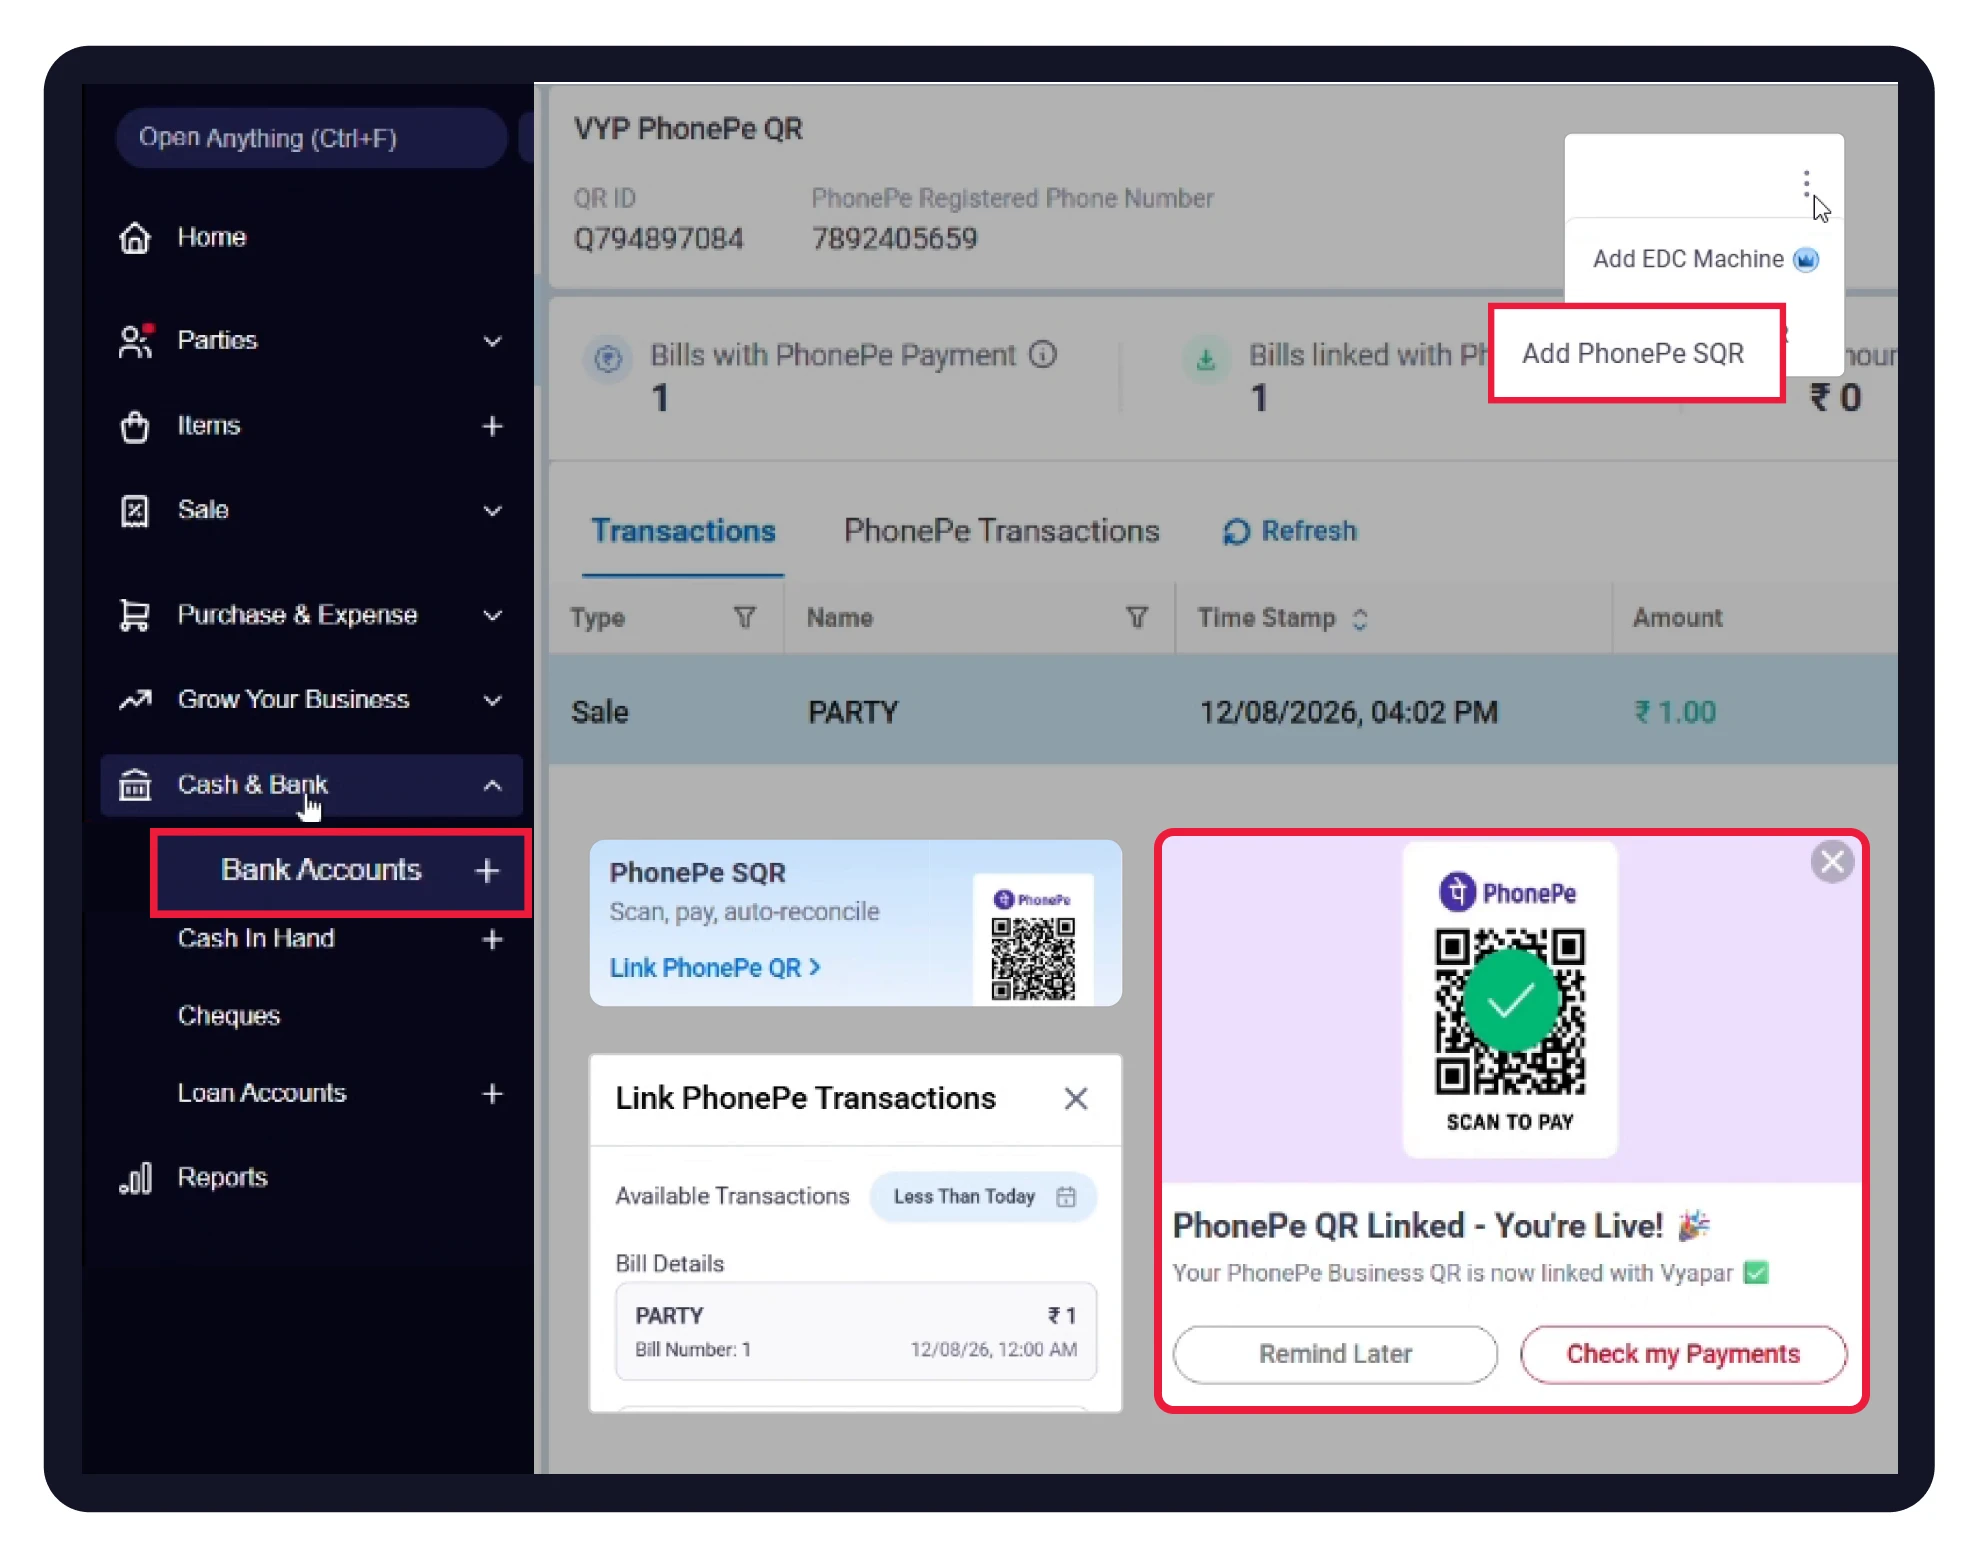Collapse the Cash & Bank section

coord(492,786)
